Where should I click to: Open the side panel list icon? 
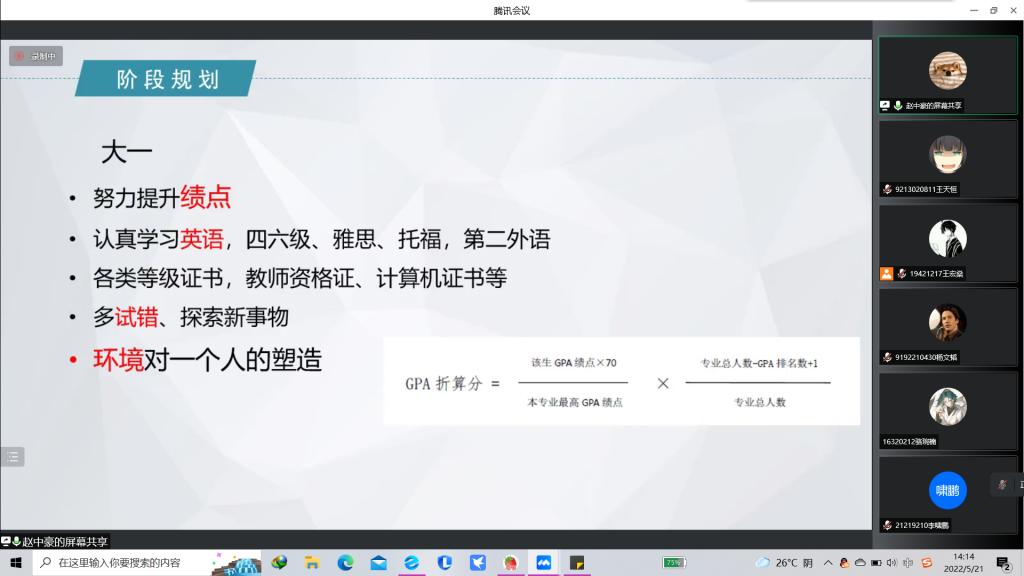click(13, 457)
